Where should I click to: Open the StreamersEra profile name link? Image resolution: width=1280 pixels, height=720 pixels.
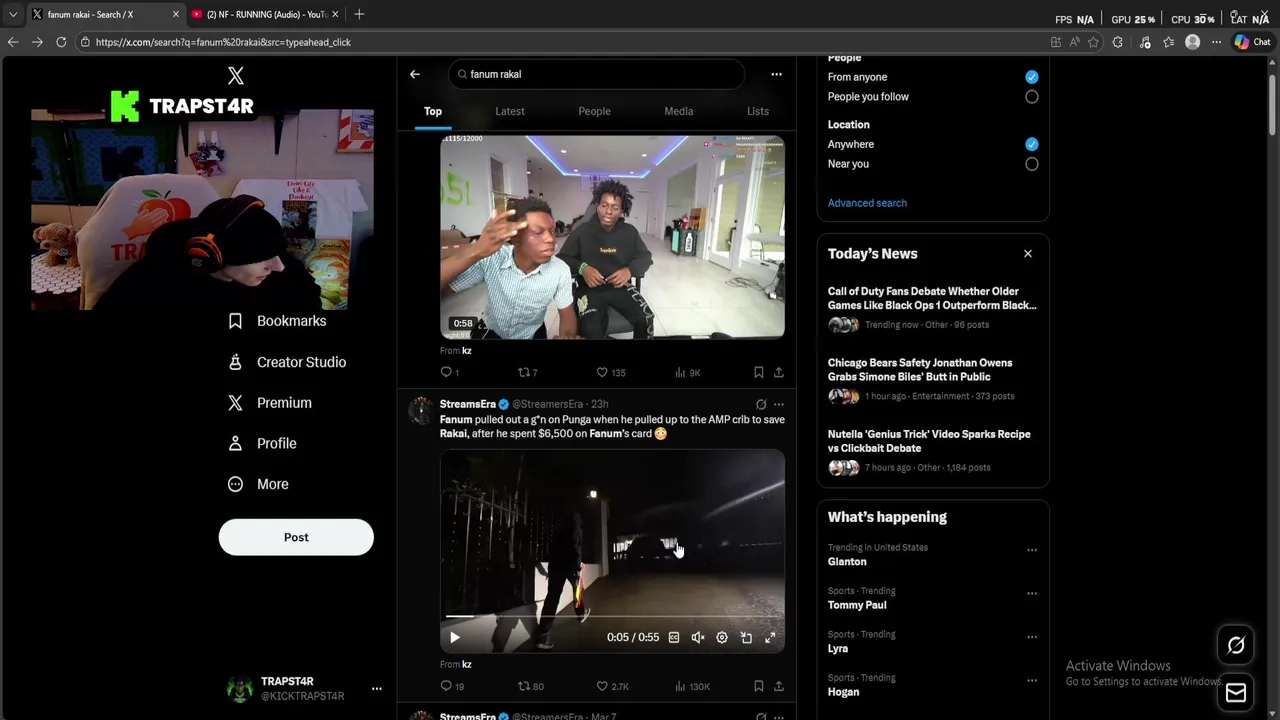[x=468, y=404]
